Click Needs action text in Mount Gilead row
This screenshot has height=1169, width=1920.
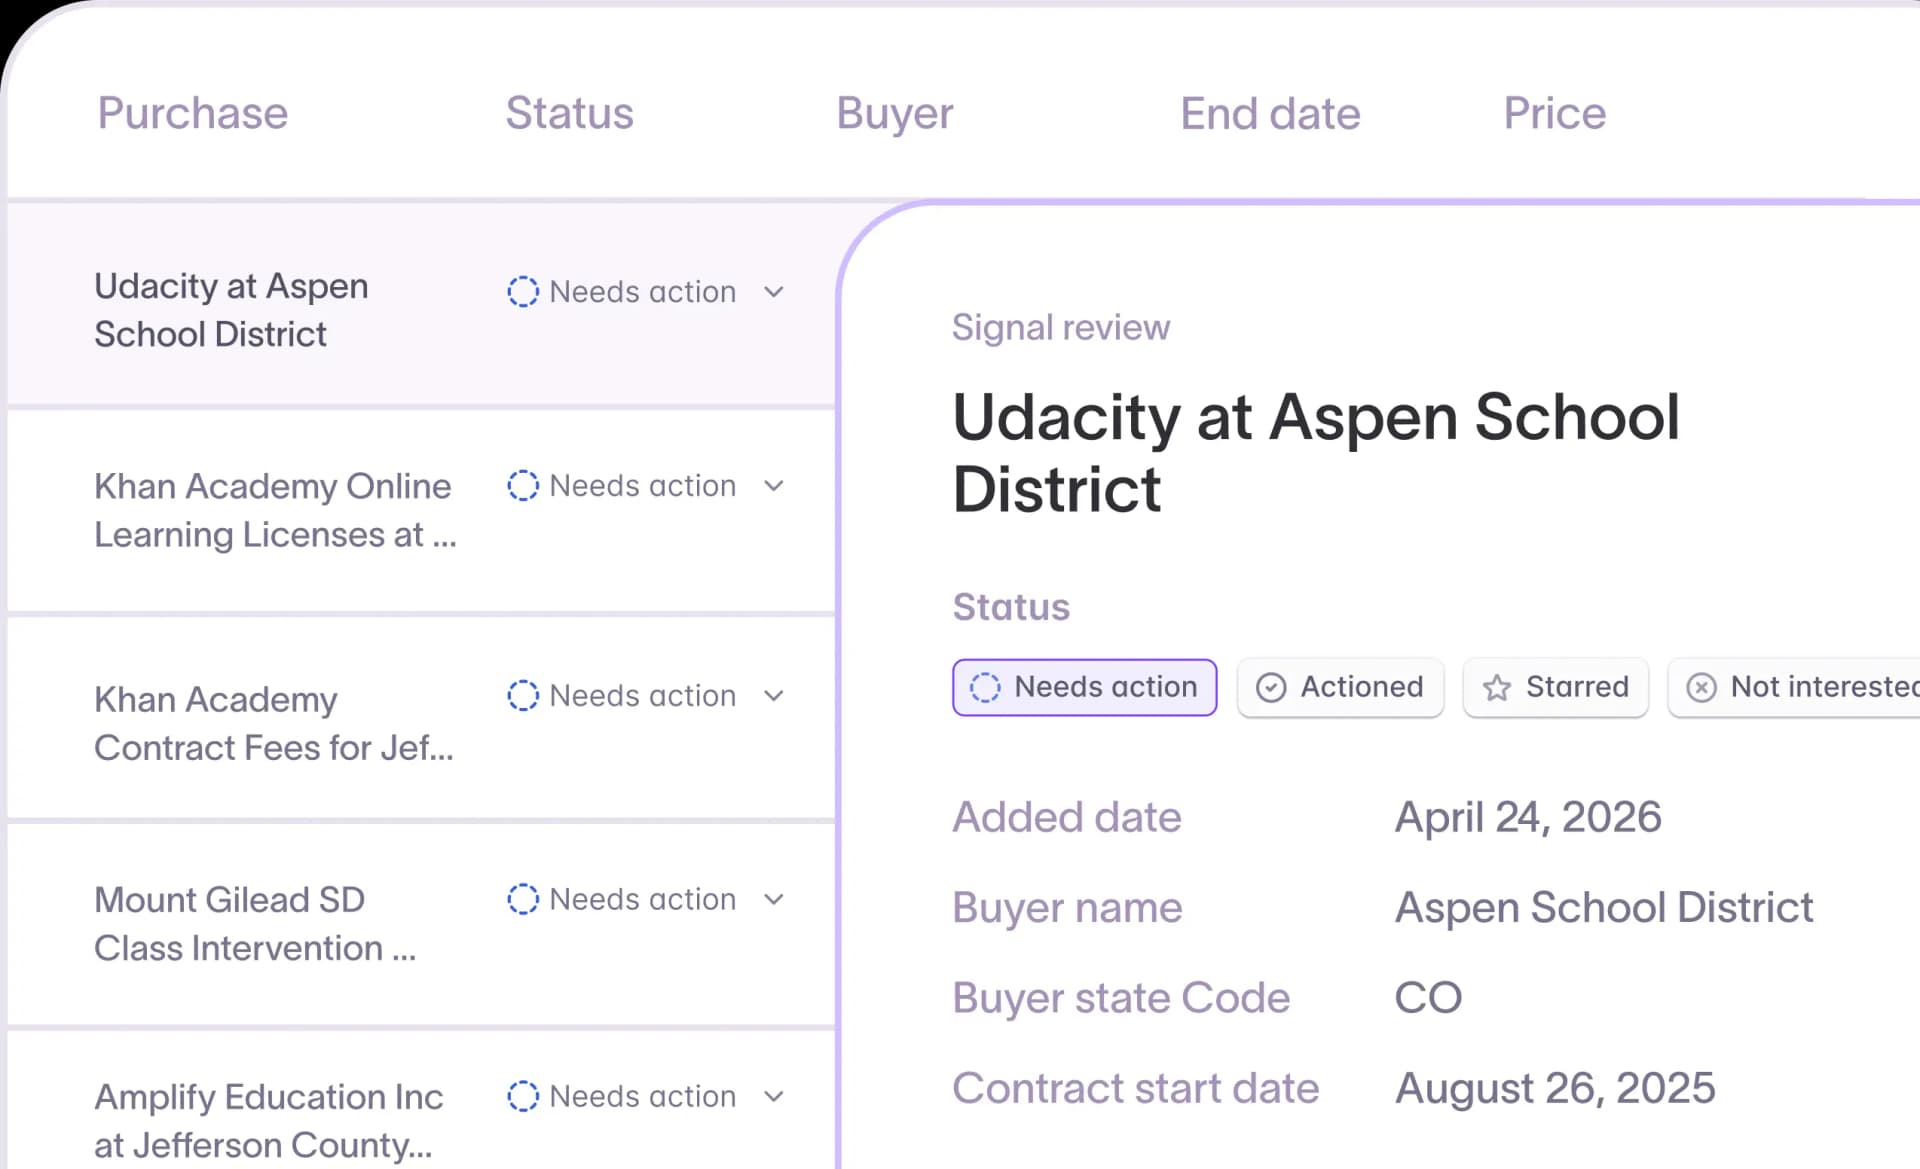click(642, 899)
